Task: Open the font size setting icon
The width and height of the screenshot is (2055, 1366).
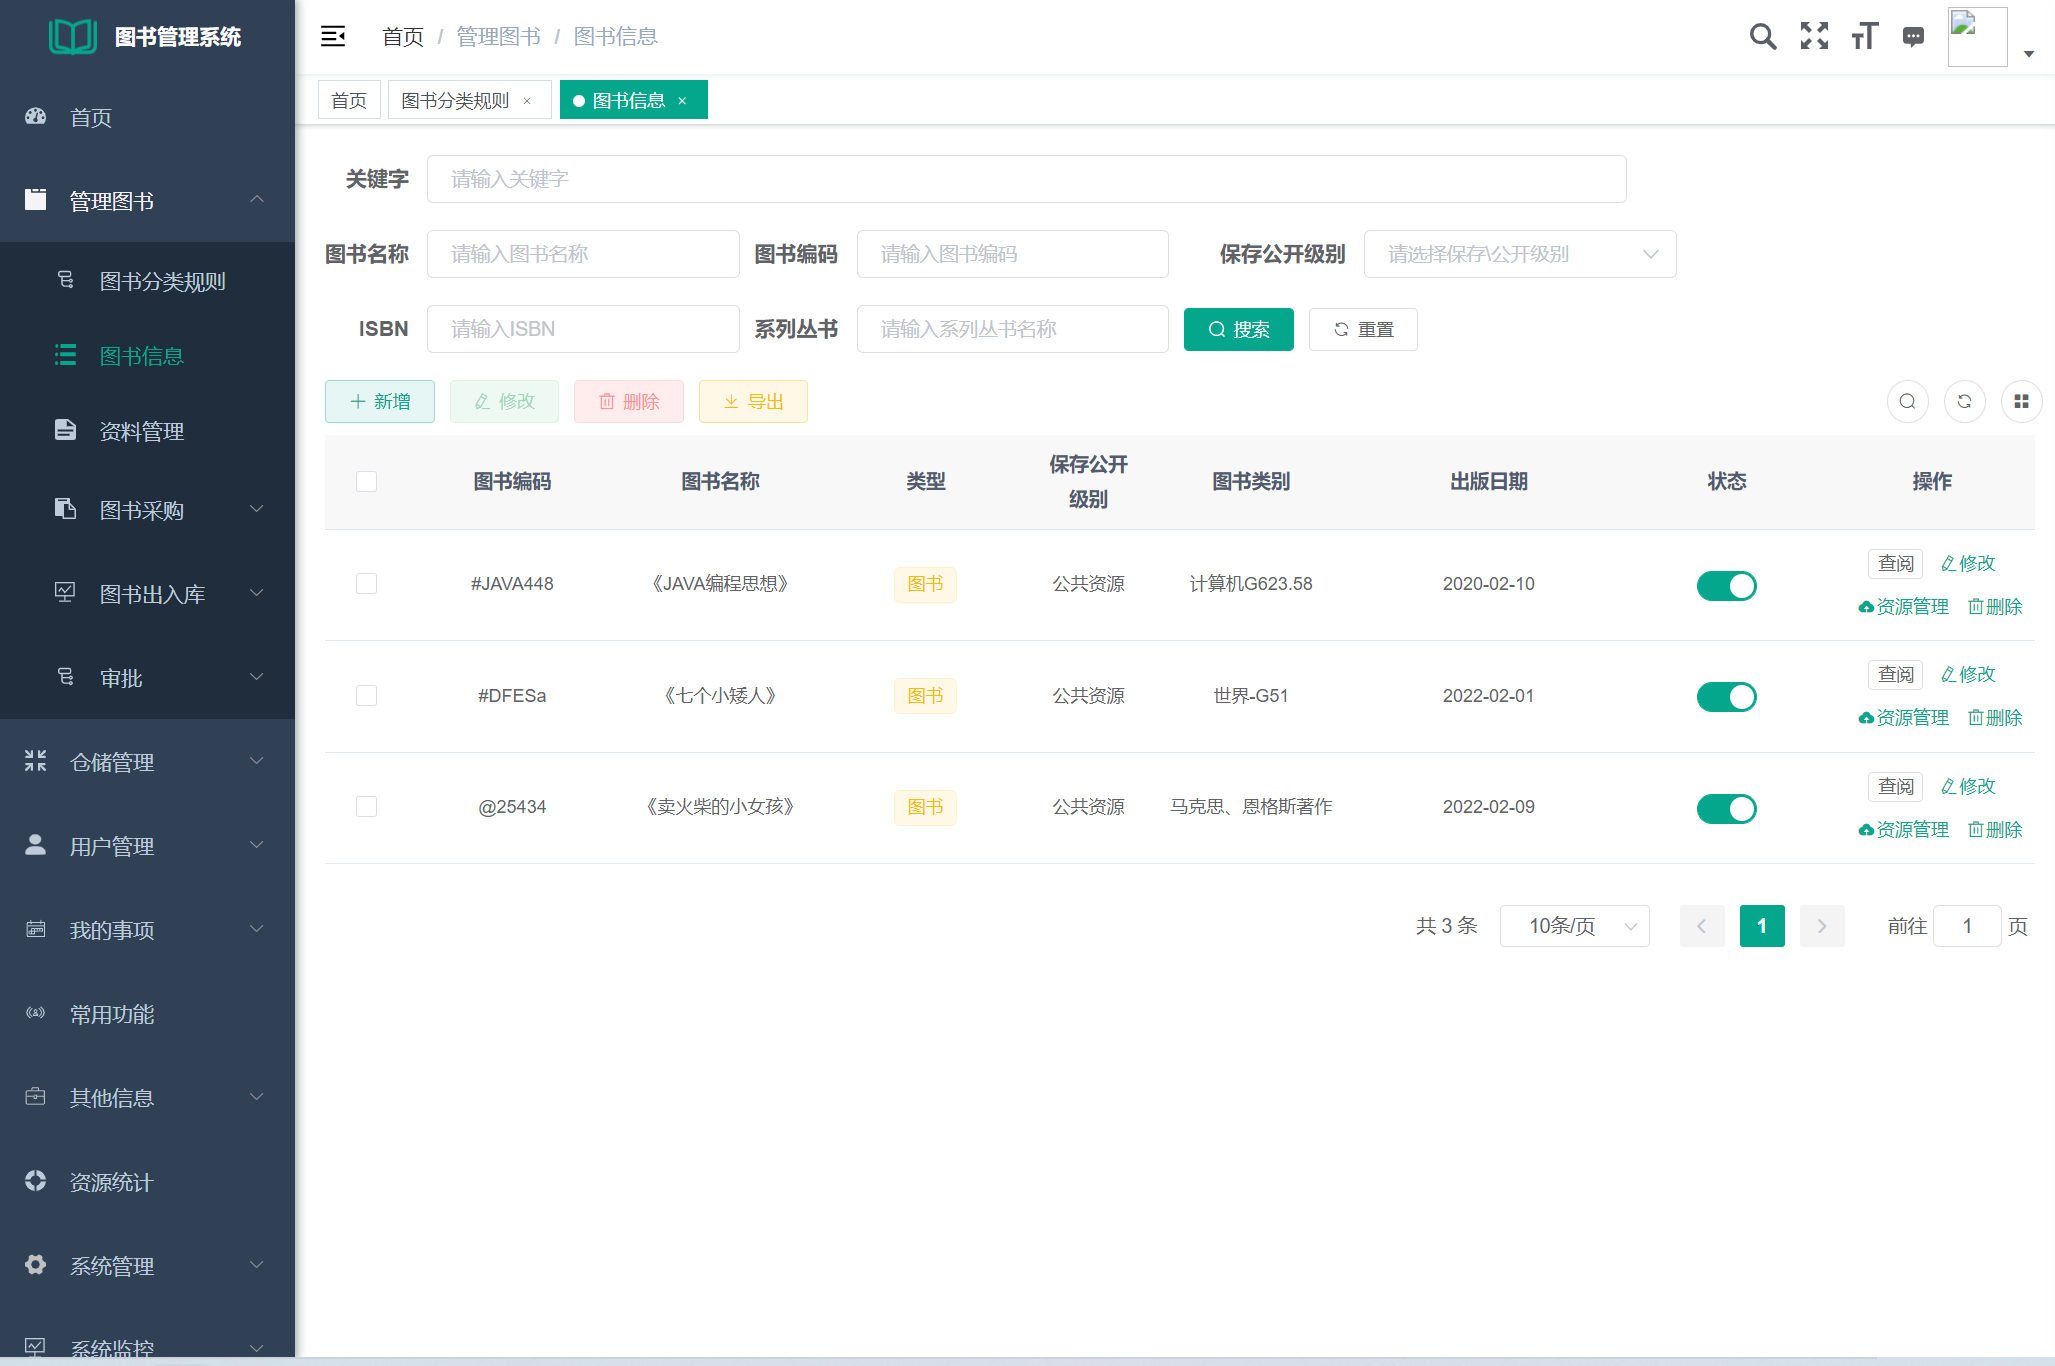Action: 1864,37
